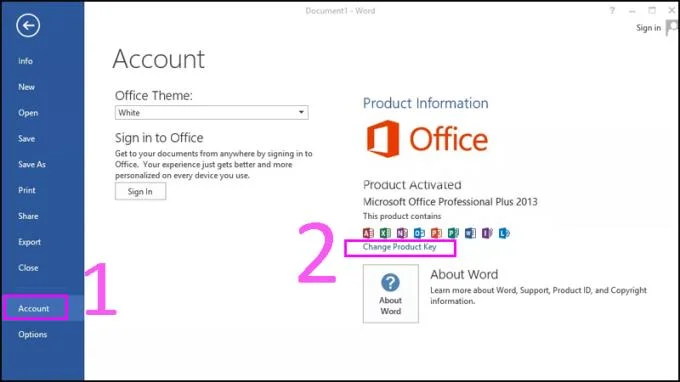This screenshot has height=382, width=680.
Task: Click the 'Microsoft Office Professional Plus 2013' text
Action: [x=450, y=202]
